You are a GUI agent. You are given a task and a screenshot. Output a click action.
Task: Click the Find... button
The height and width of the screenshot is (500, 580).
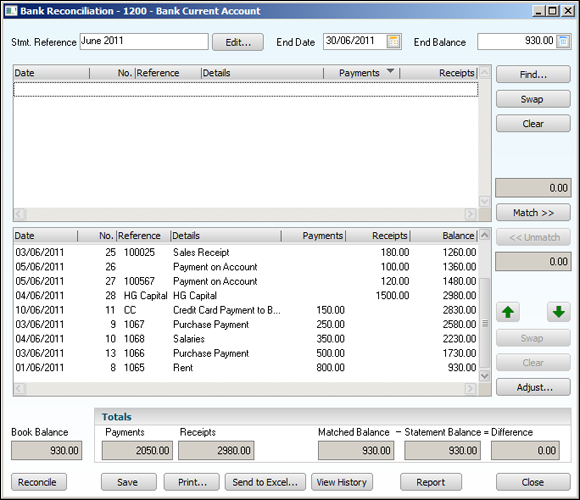click(533, 74)
